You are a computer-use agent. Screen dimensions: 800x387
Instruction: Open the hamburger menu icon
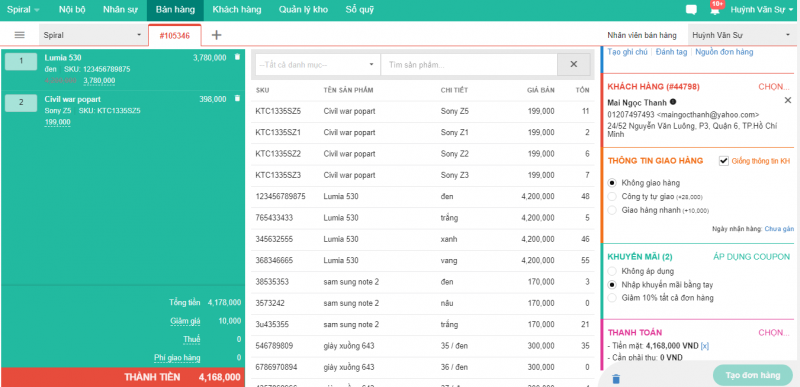click(x=19, y=35)
